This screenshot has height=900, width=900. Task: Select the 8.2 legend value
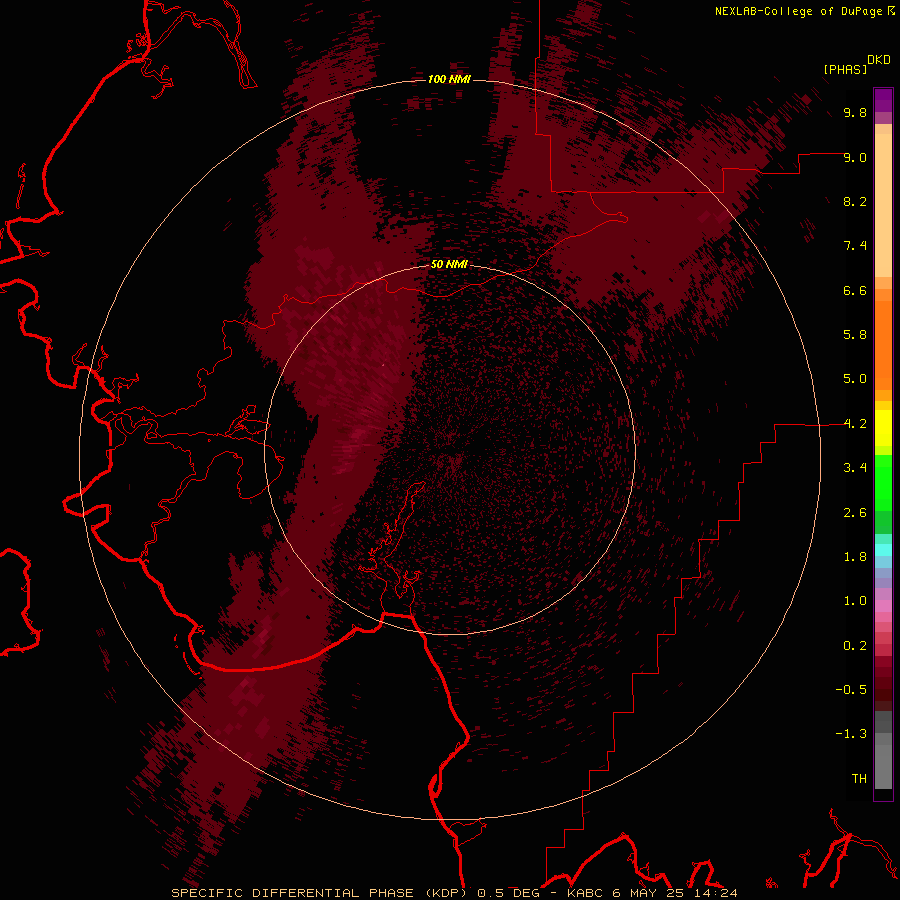[x=855, y=201]
